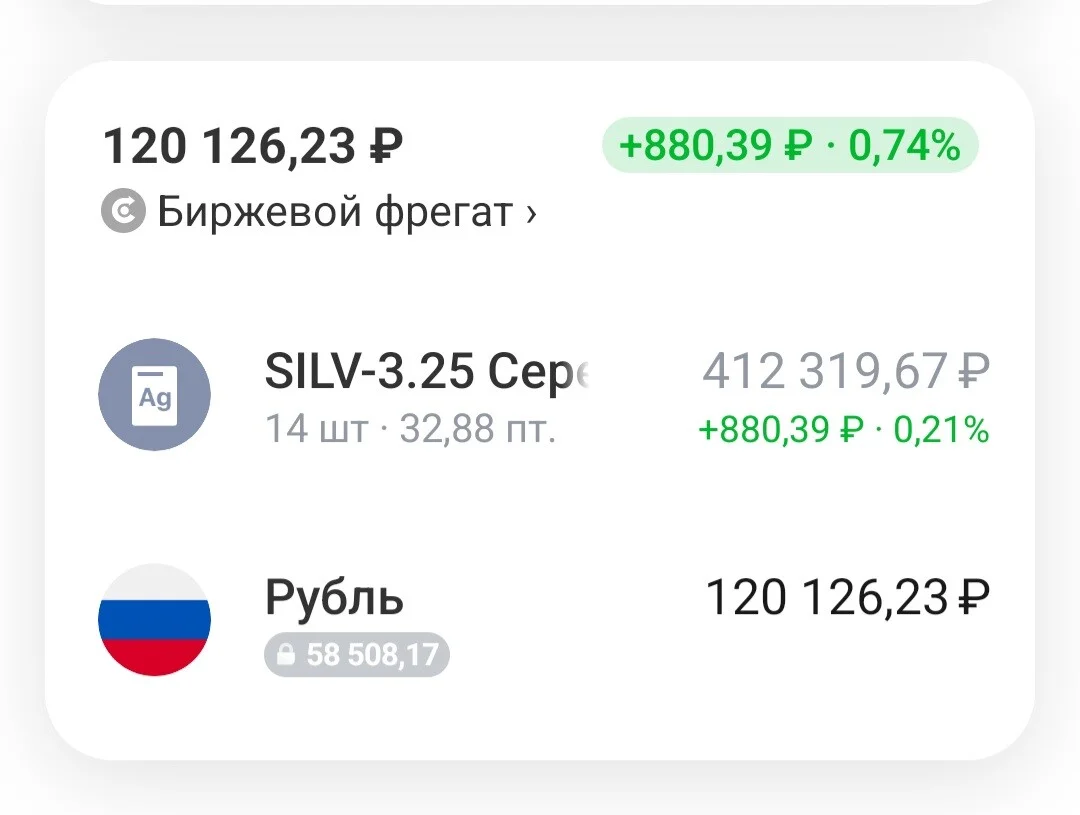Tap the Russian flag currency icon
The width and height of the screenshot is (1080, 815).
pyautogui.click(x=154, y=619)
